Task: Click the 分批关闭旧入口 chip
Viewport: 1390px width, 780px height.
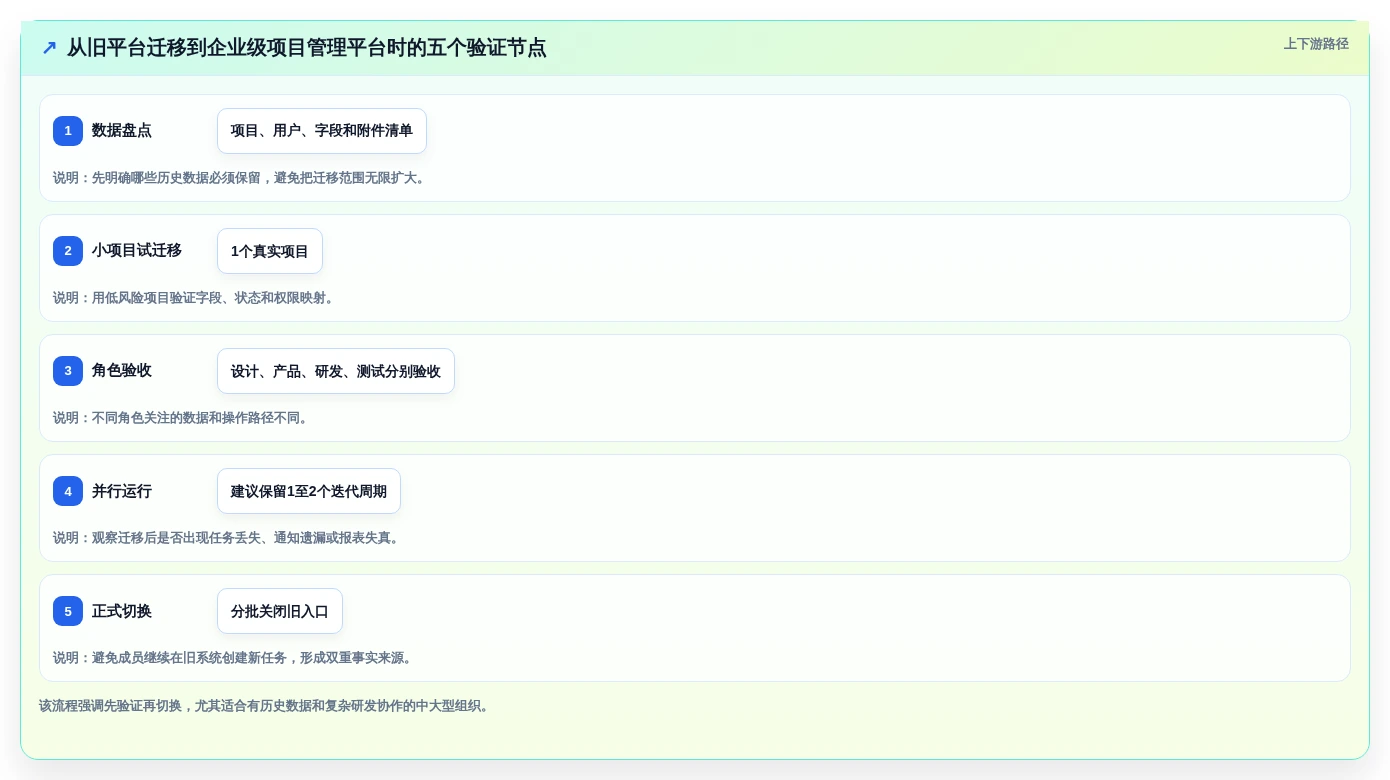Action: pos(280,611)
